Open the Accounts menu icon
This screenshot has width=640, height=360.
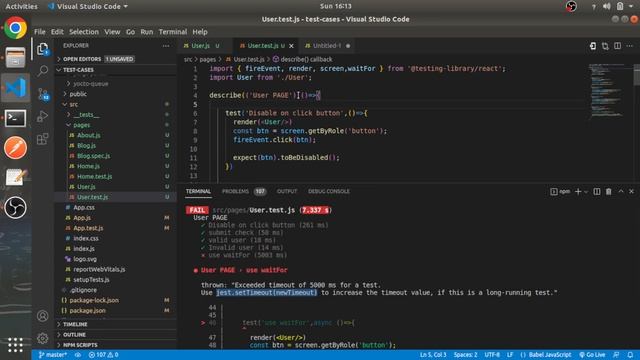pos(42,316)
